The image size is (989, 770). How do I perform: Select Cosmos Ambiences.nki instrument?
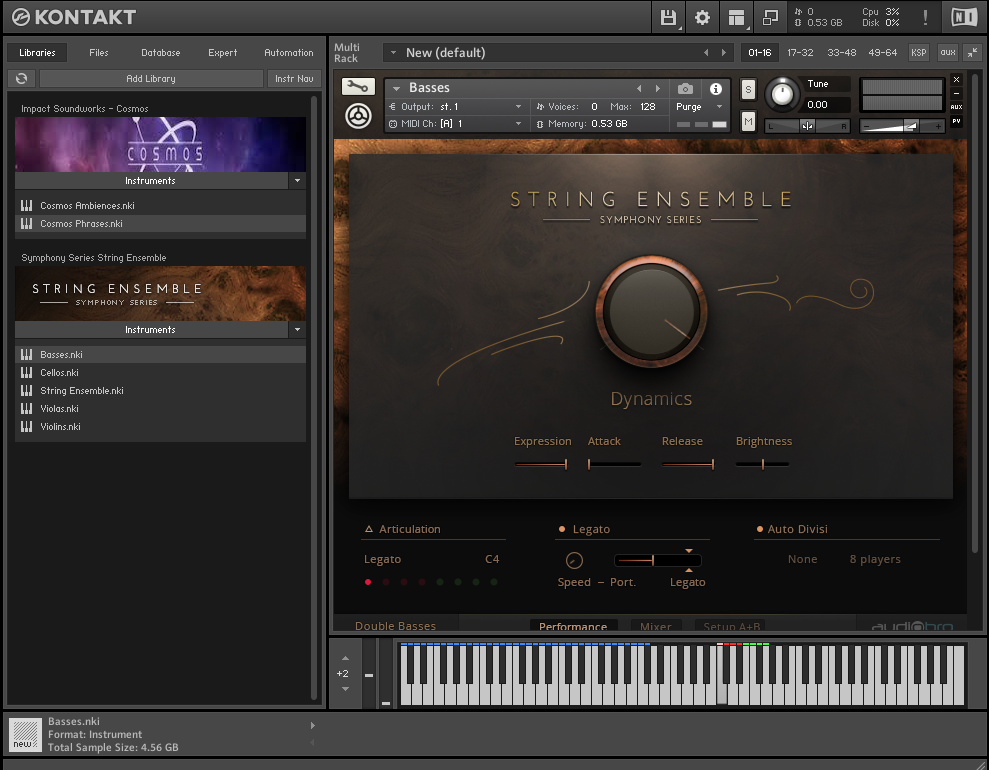[x=160, y=206]
